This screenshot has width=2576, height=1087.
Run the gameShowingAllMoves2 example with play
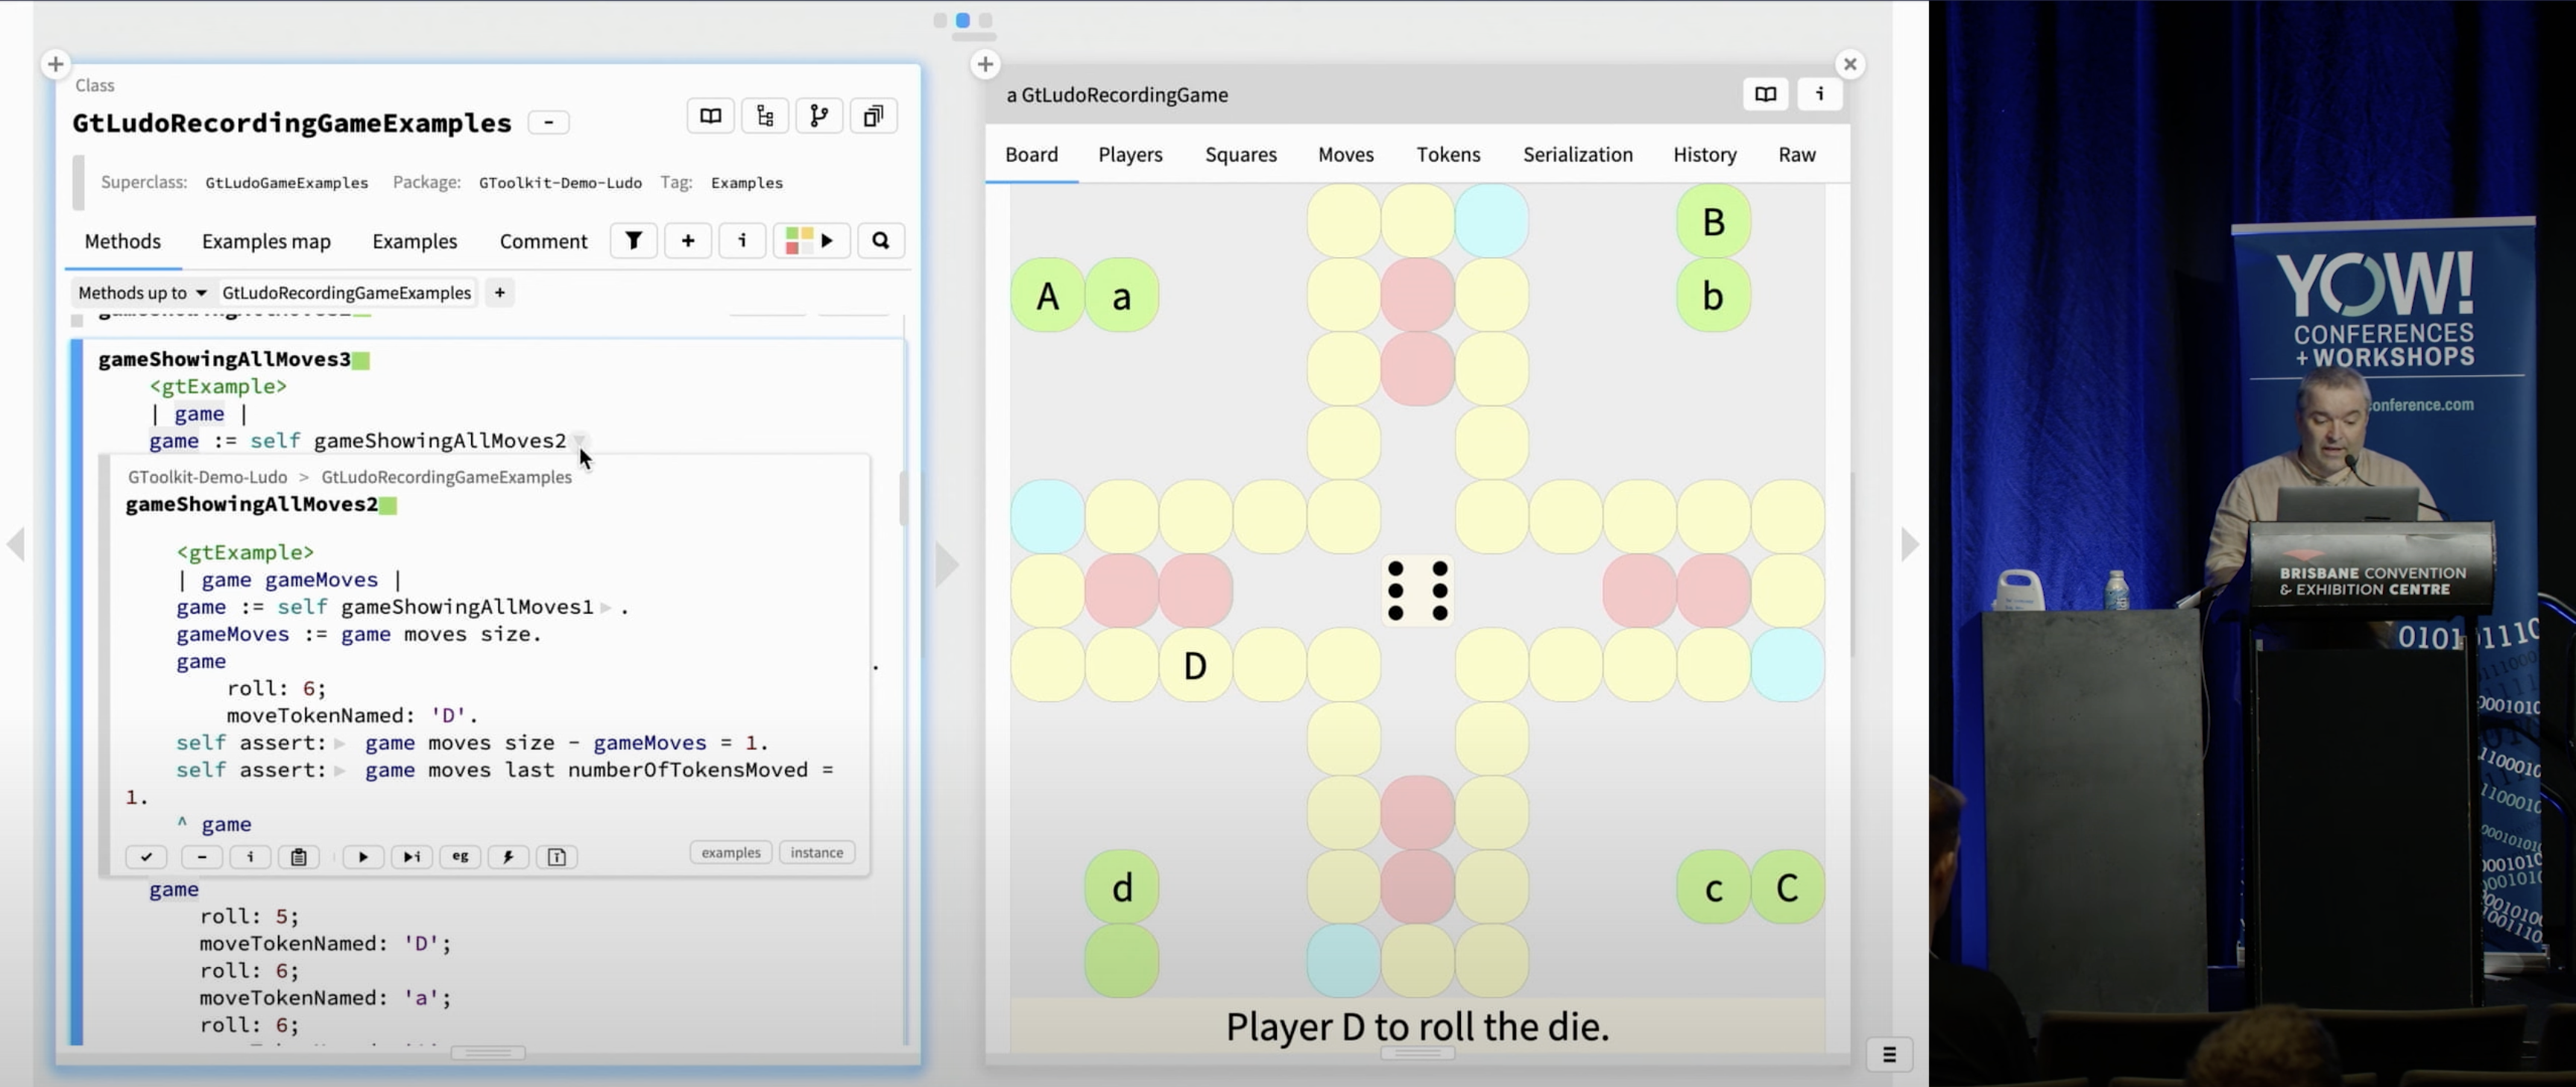point(363,857)
